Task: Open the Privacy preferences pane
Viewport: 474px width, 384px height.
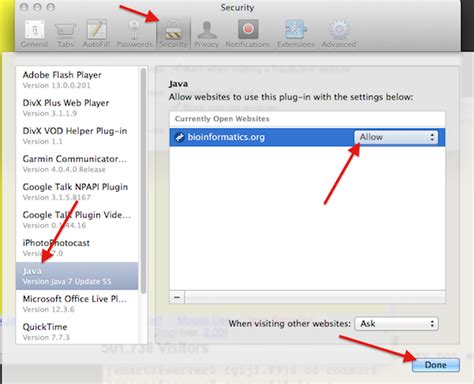Action: pyautogui.click(x=206, y=34)
